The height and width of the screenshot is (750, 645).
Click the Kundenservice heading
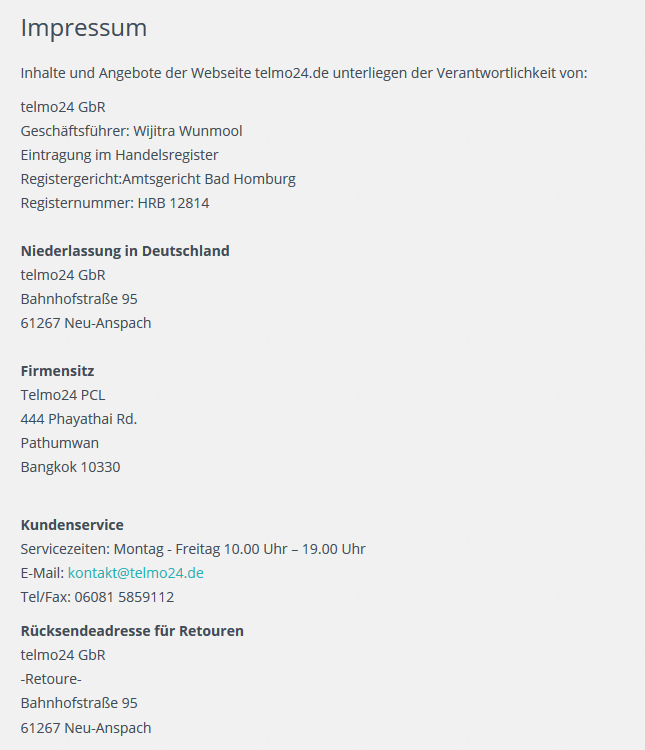(72, 525)
